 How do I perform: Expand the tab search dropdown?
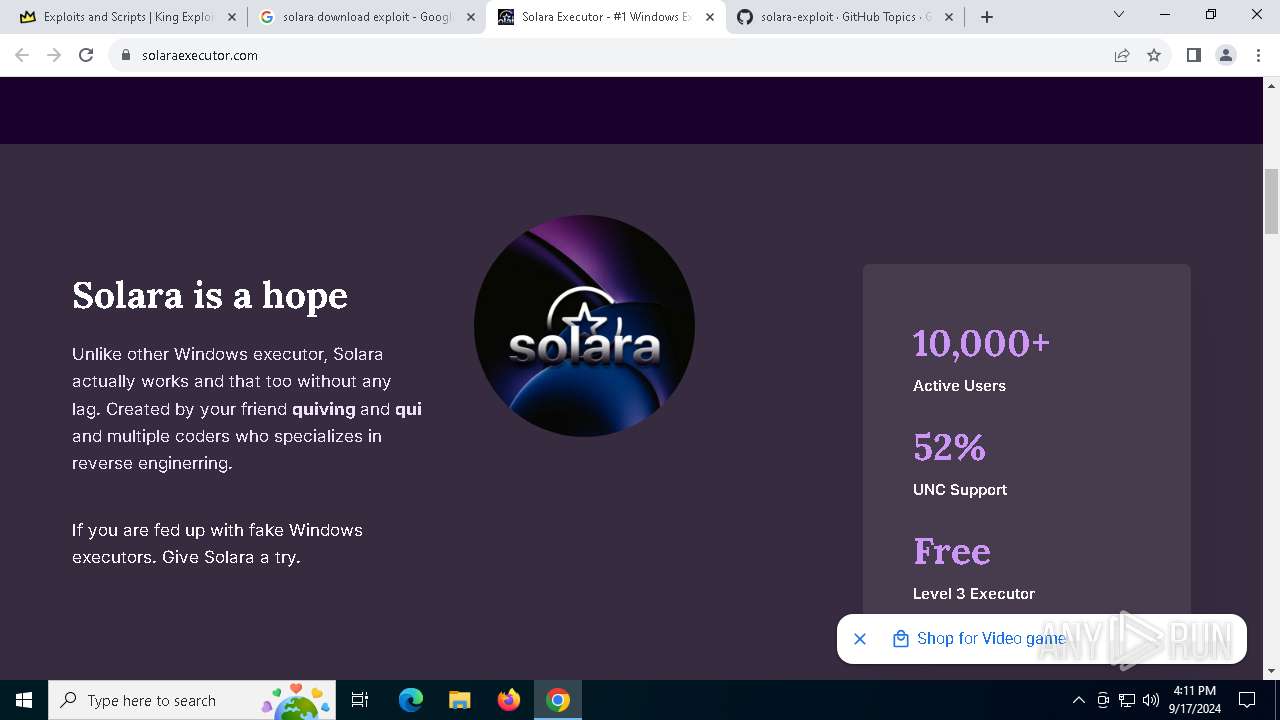[1119, 15]
